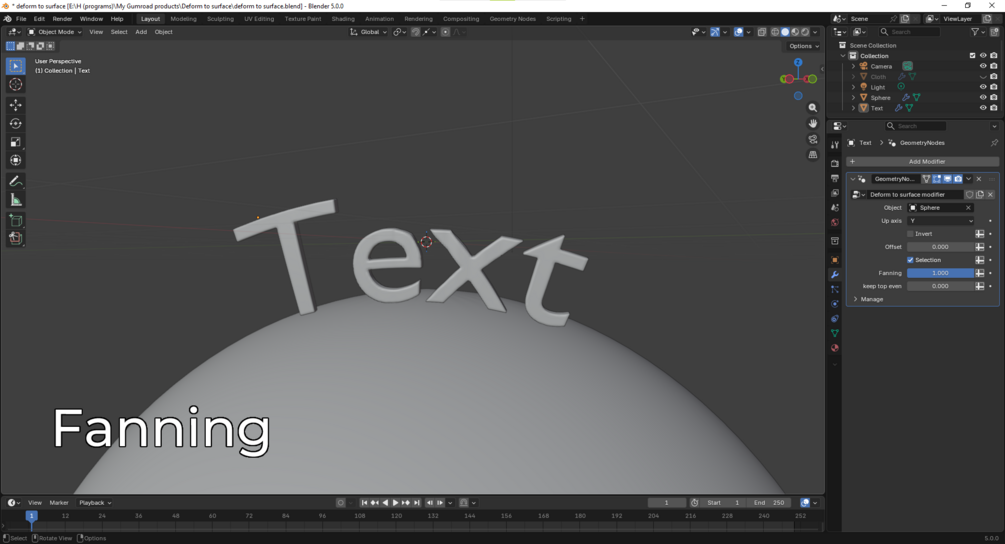
Task: Select the Add Cube tool
Action: (16, 220)
